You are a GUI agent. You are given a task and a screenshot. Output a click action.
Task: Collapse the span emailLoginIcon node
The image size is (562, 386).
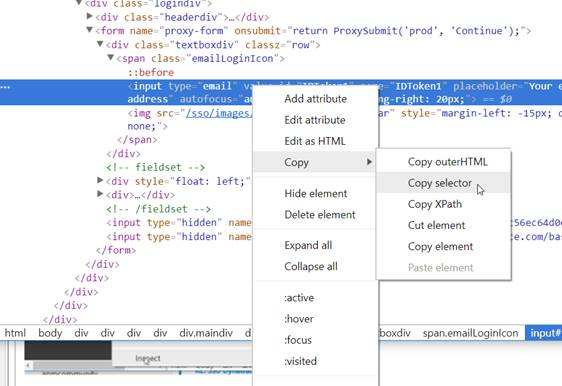[111, 57]
